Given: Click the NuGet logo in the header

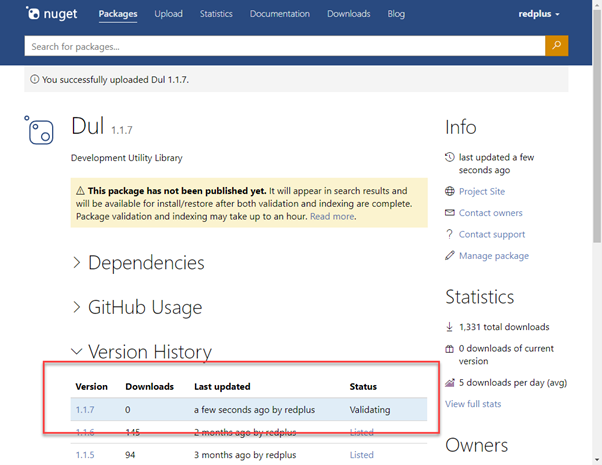Looking at the screenshot, I should click(51, 13).
